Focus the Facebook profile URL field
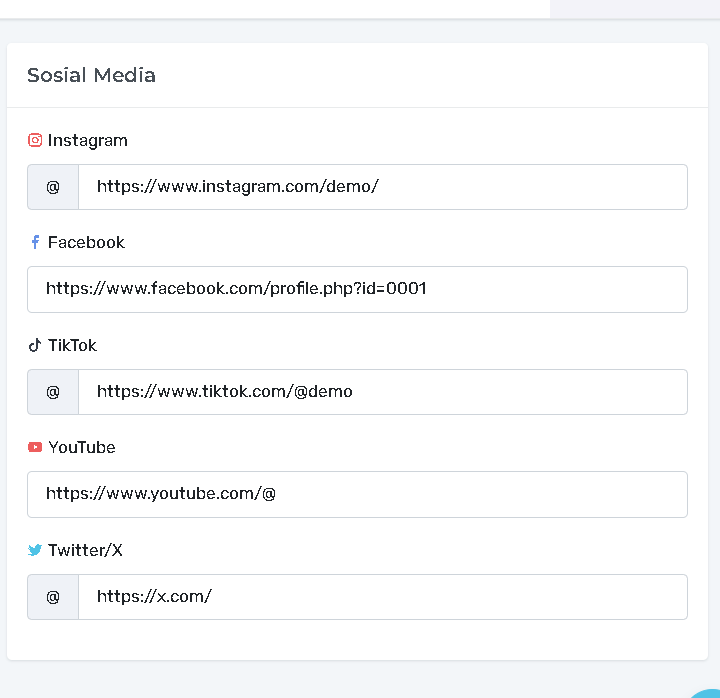Screen dimensions: 720x698 tap(357, 289)
